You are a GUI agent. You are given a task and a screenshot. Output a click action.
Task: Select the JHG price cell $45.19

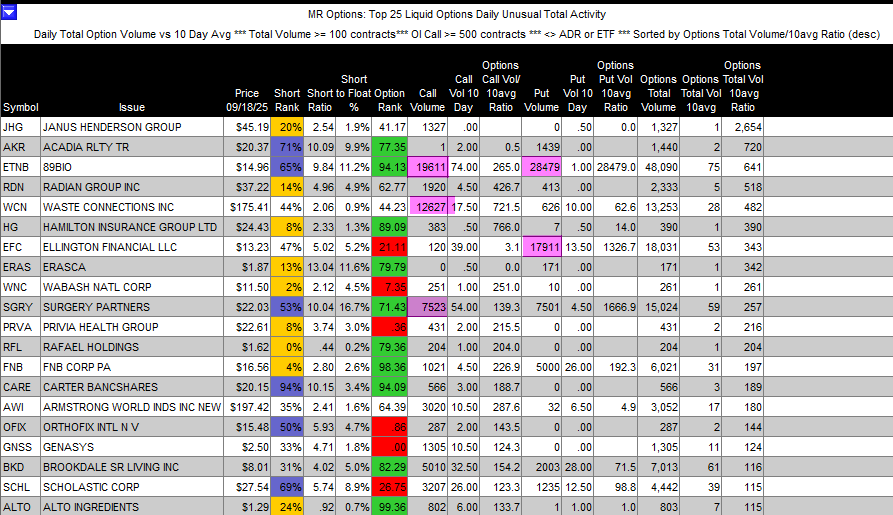(250, 128)
